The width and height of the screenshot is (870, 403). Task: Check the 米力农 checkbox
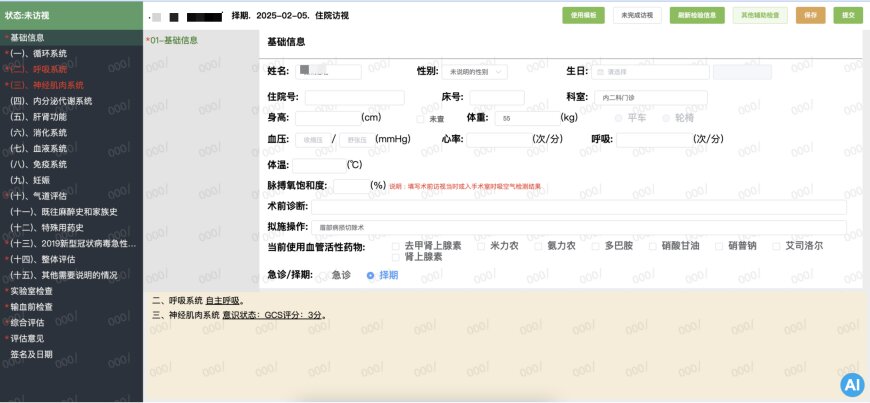point(482,245)
